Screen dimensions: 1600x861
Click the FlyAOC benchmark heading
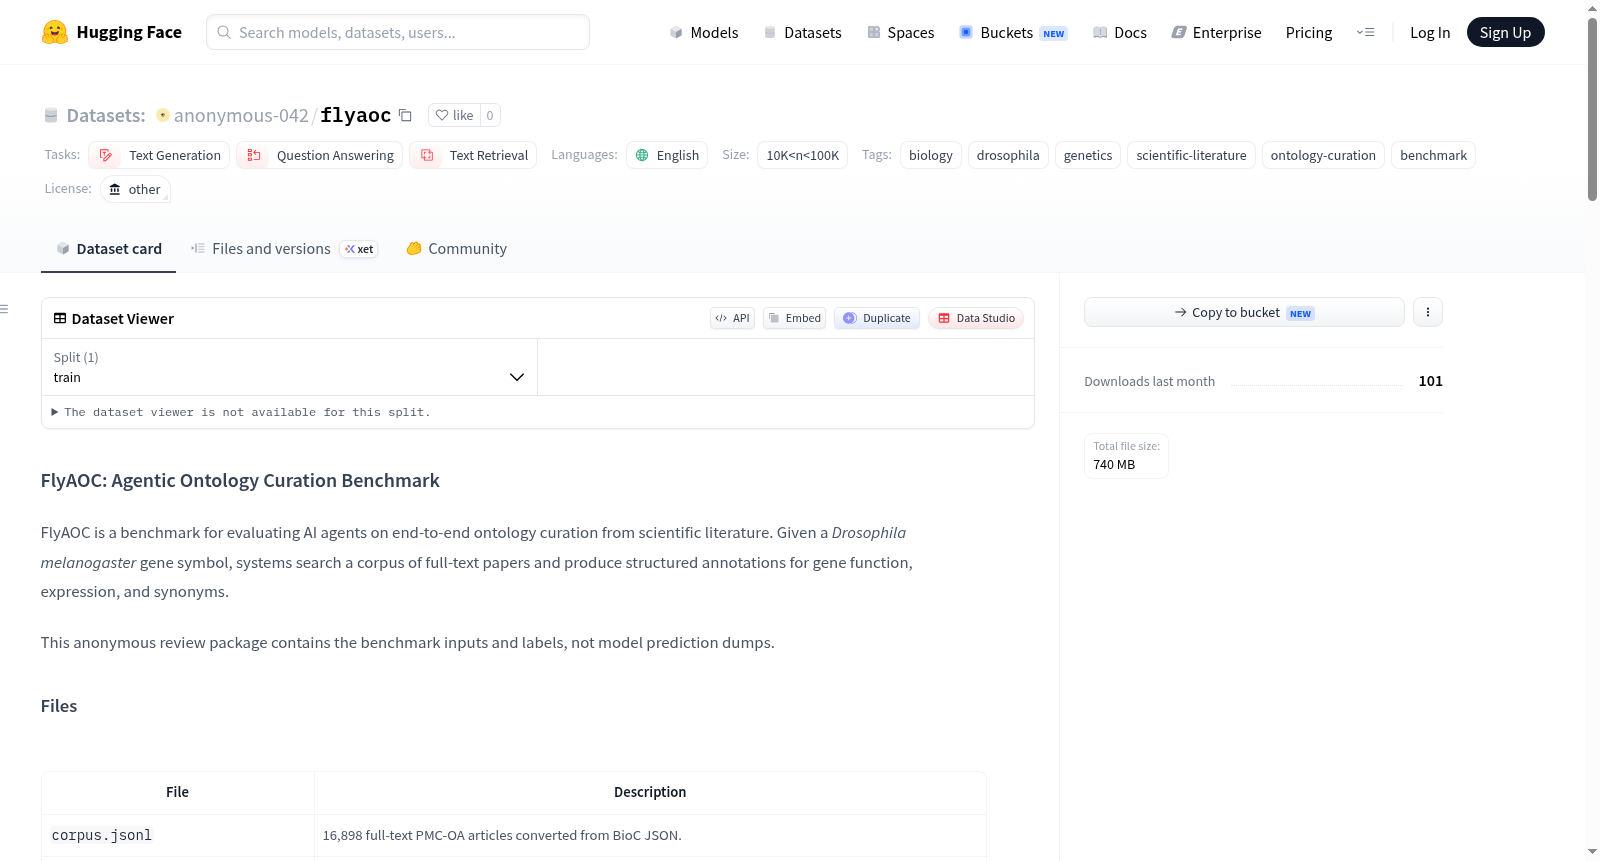tap(240, 480)
